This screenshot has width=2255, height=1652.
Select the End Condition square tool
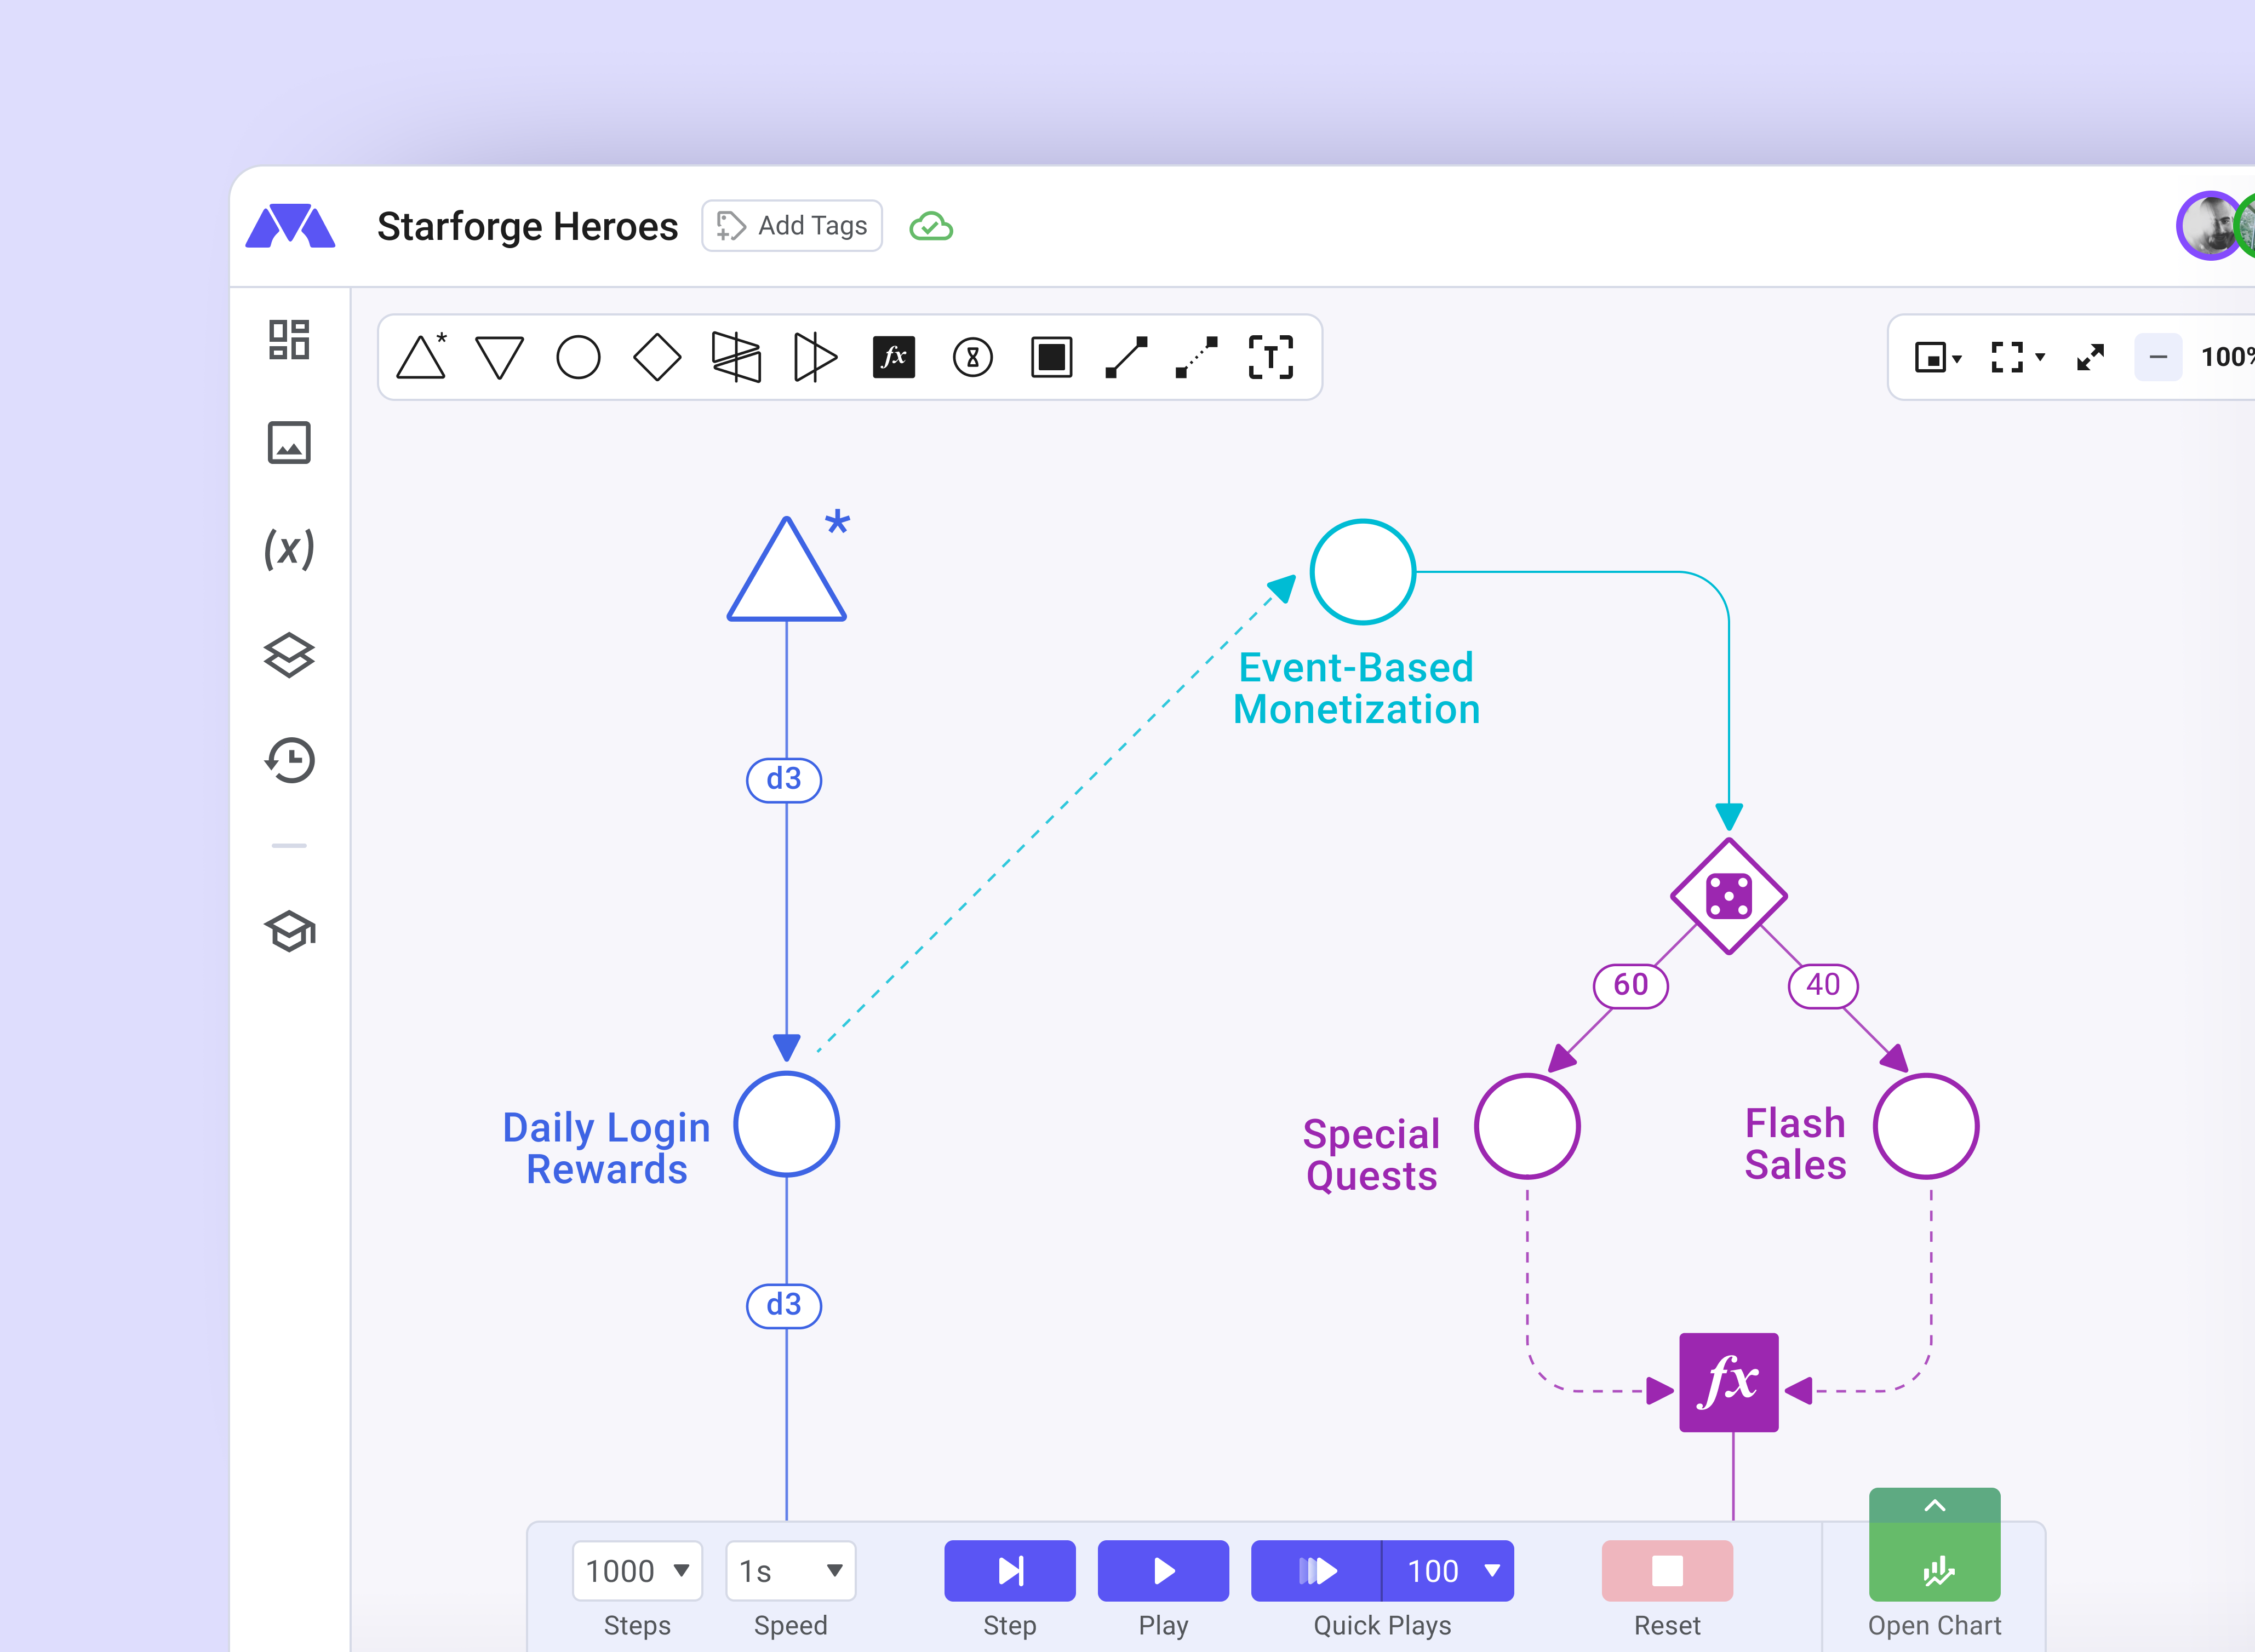coord(1051,357)
